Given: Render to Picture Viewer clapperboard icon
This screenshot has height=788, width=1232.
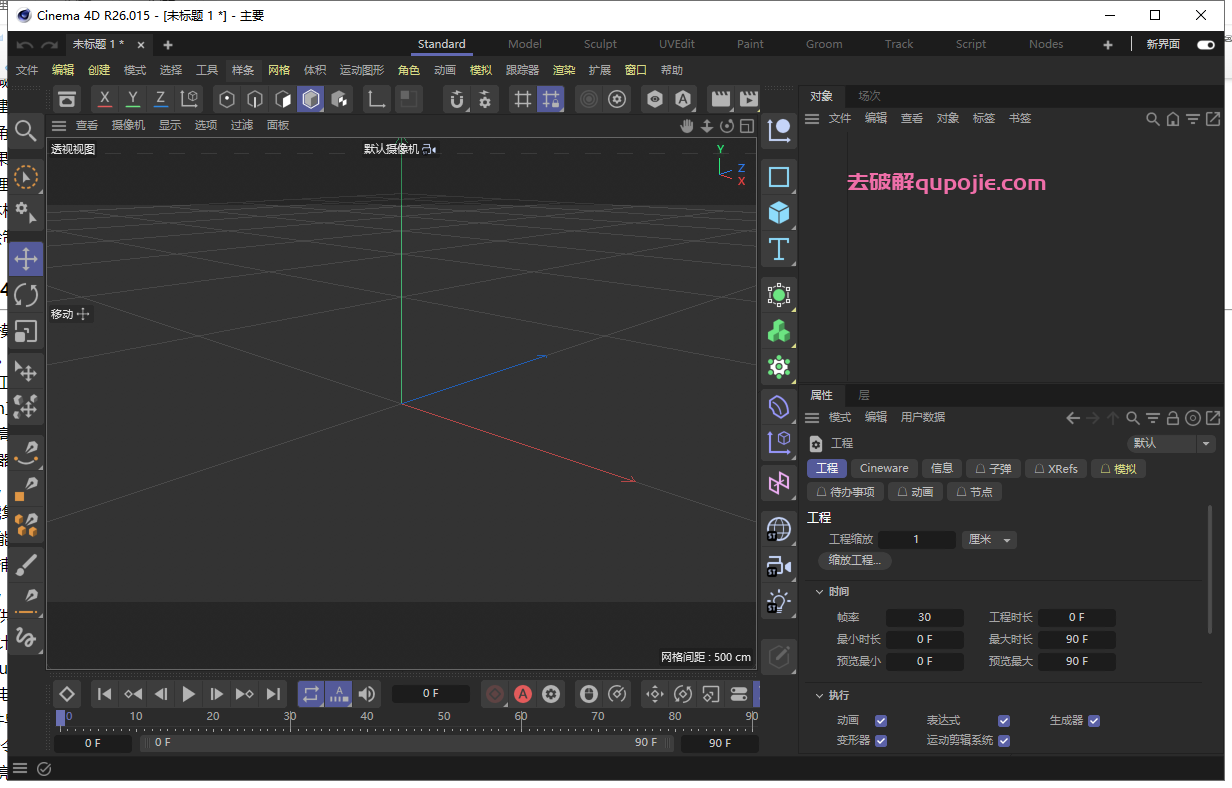Looking at the screenshot, I should click(748, 99).
